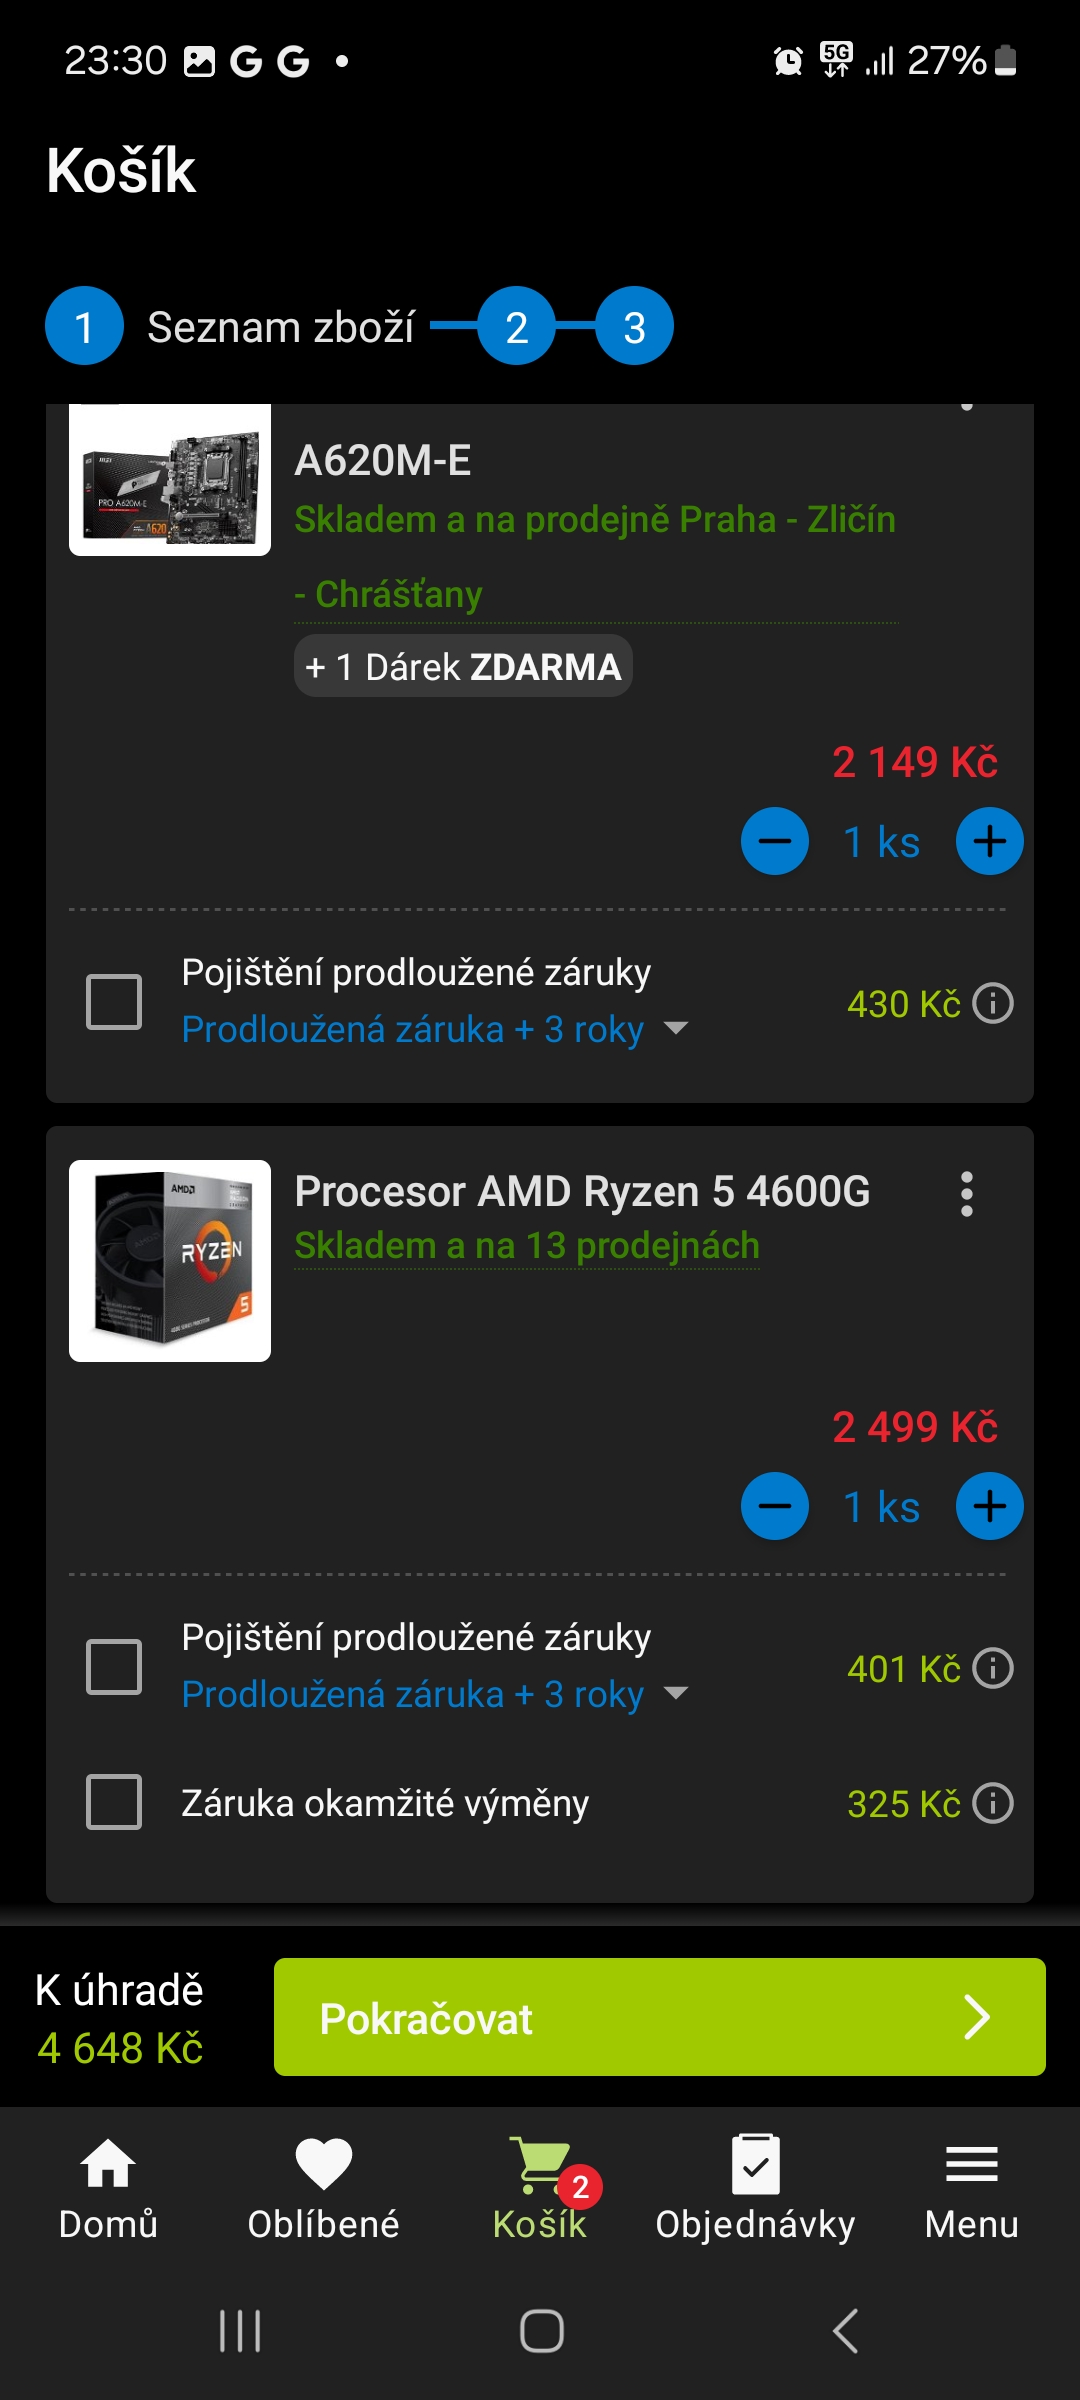This screenshot has height=2400, width=1080.
Task: Show info for the 430 Kč warranty insurance
Action: click(x=993, y=1003)
